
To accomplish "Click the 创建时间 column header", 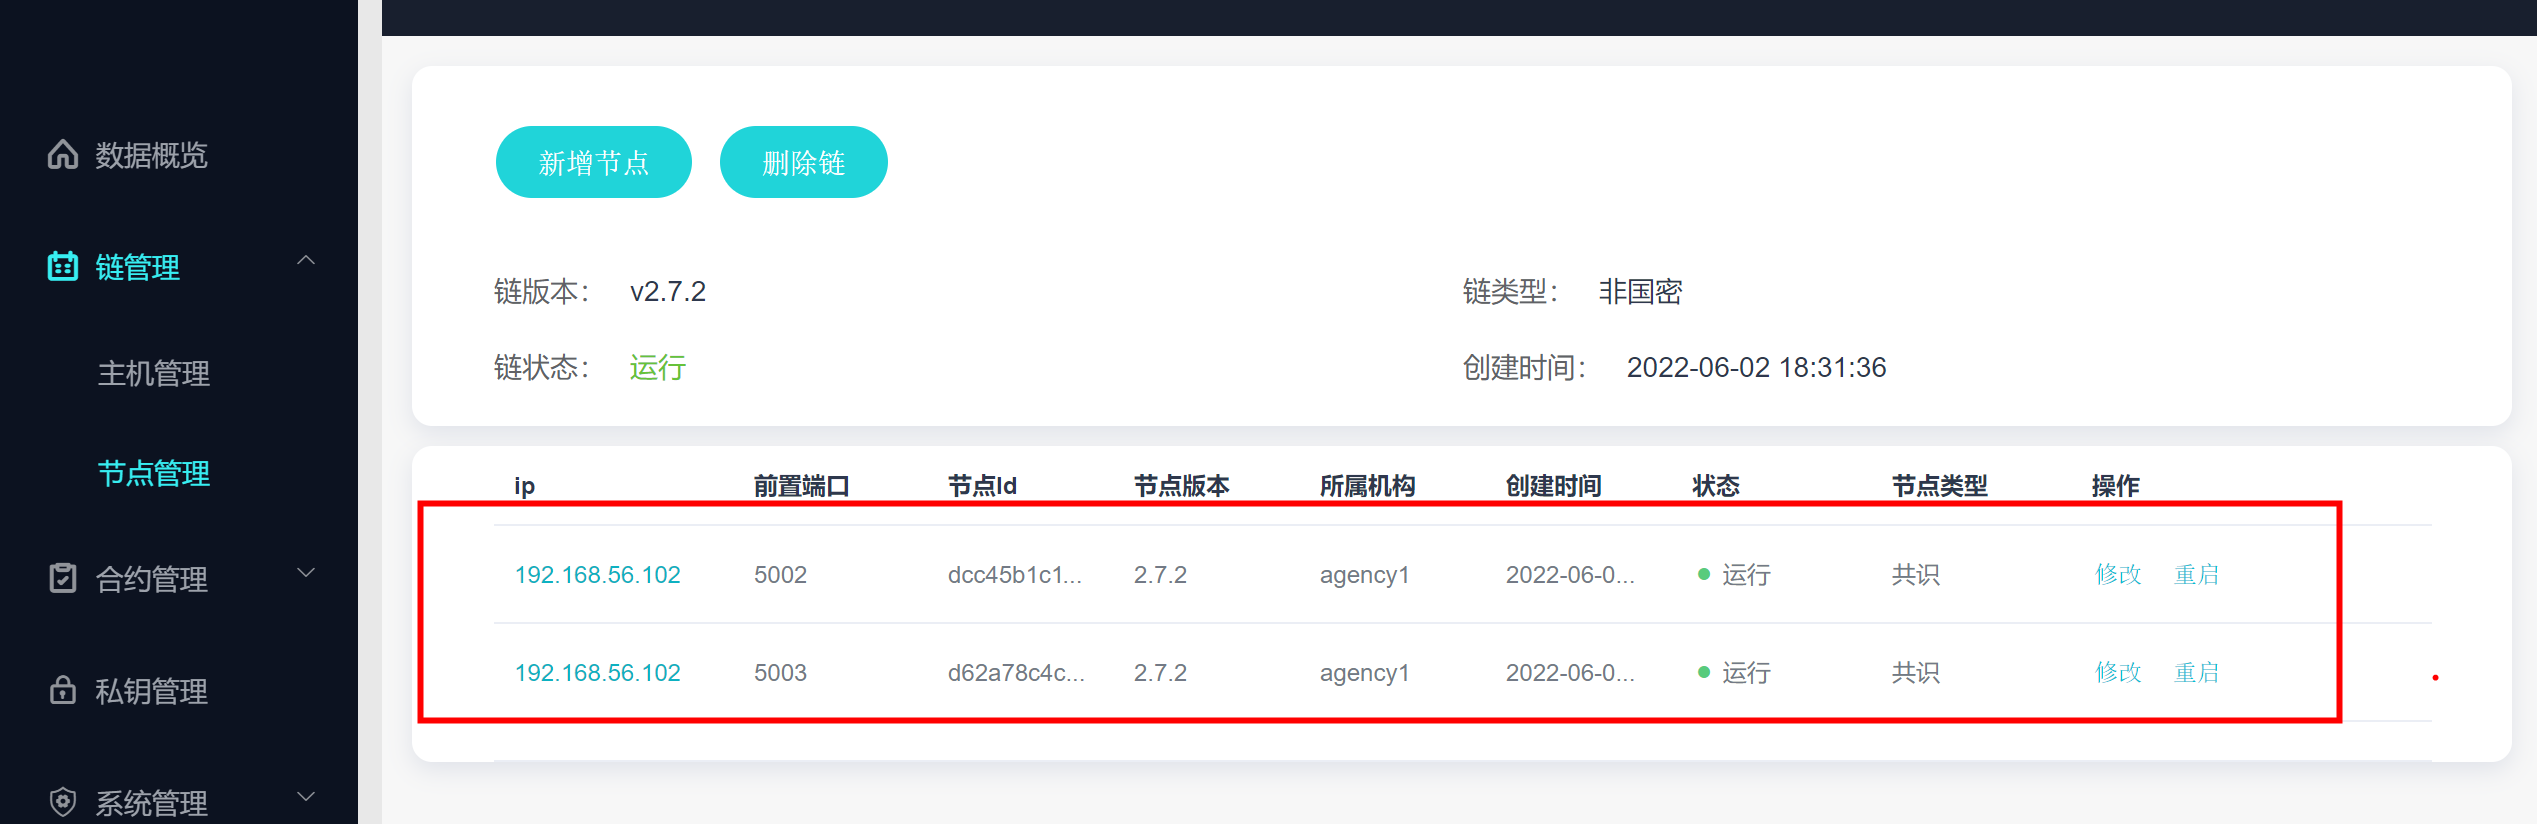I will [x=1553, y=486].
